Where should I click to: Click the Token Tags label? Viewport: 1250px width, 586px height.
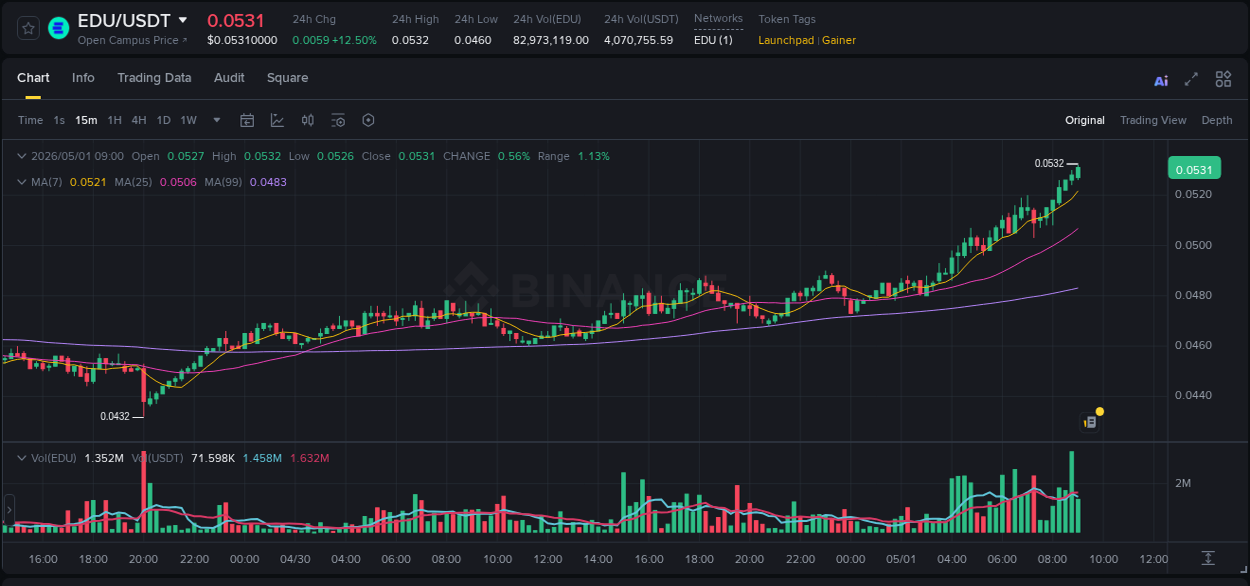click(x=787, y=19)
